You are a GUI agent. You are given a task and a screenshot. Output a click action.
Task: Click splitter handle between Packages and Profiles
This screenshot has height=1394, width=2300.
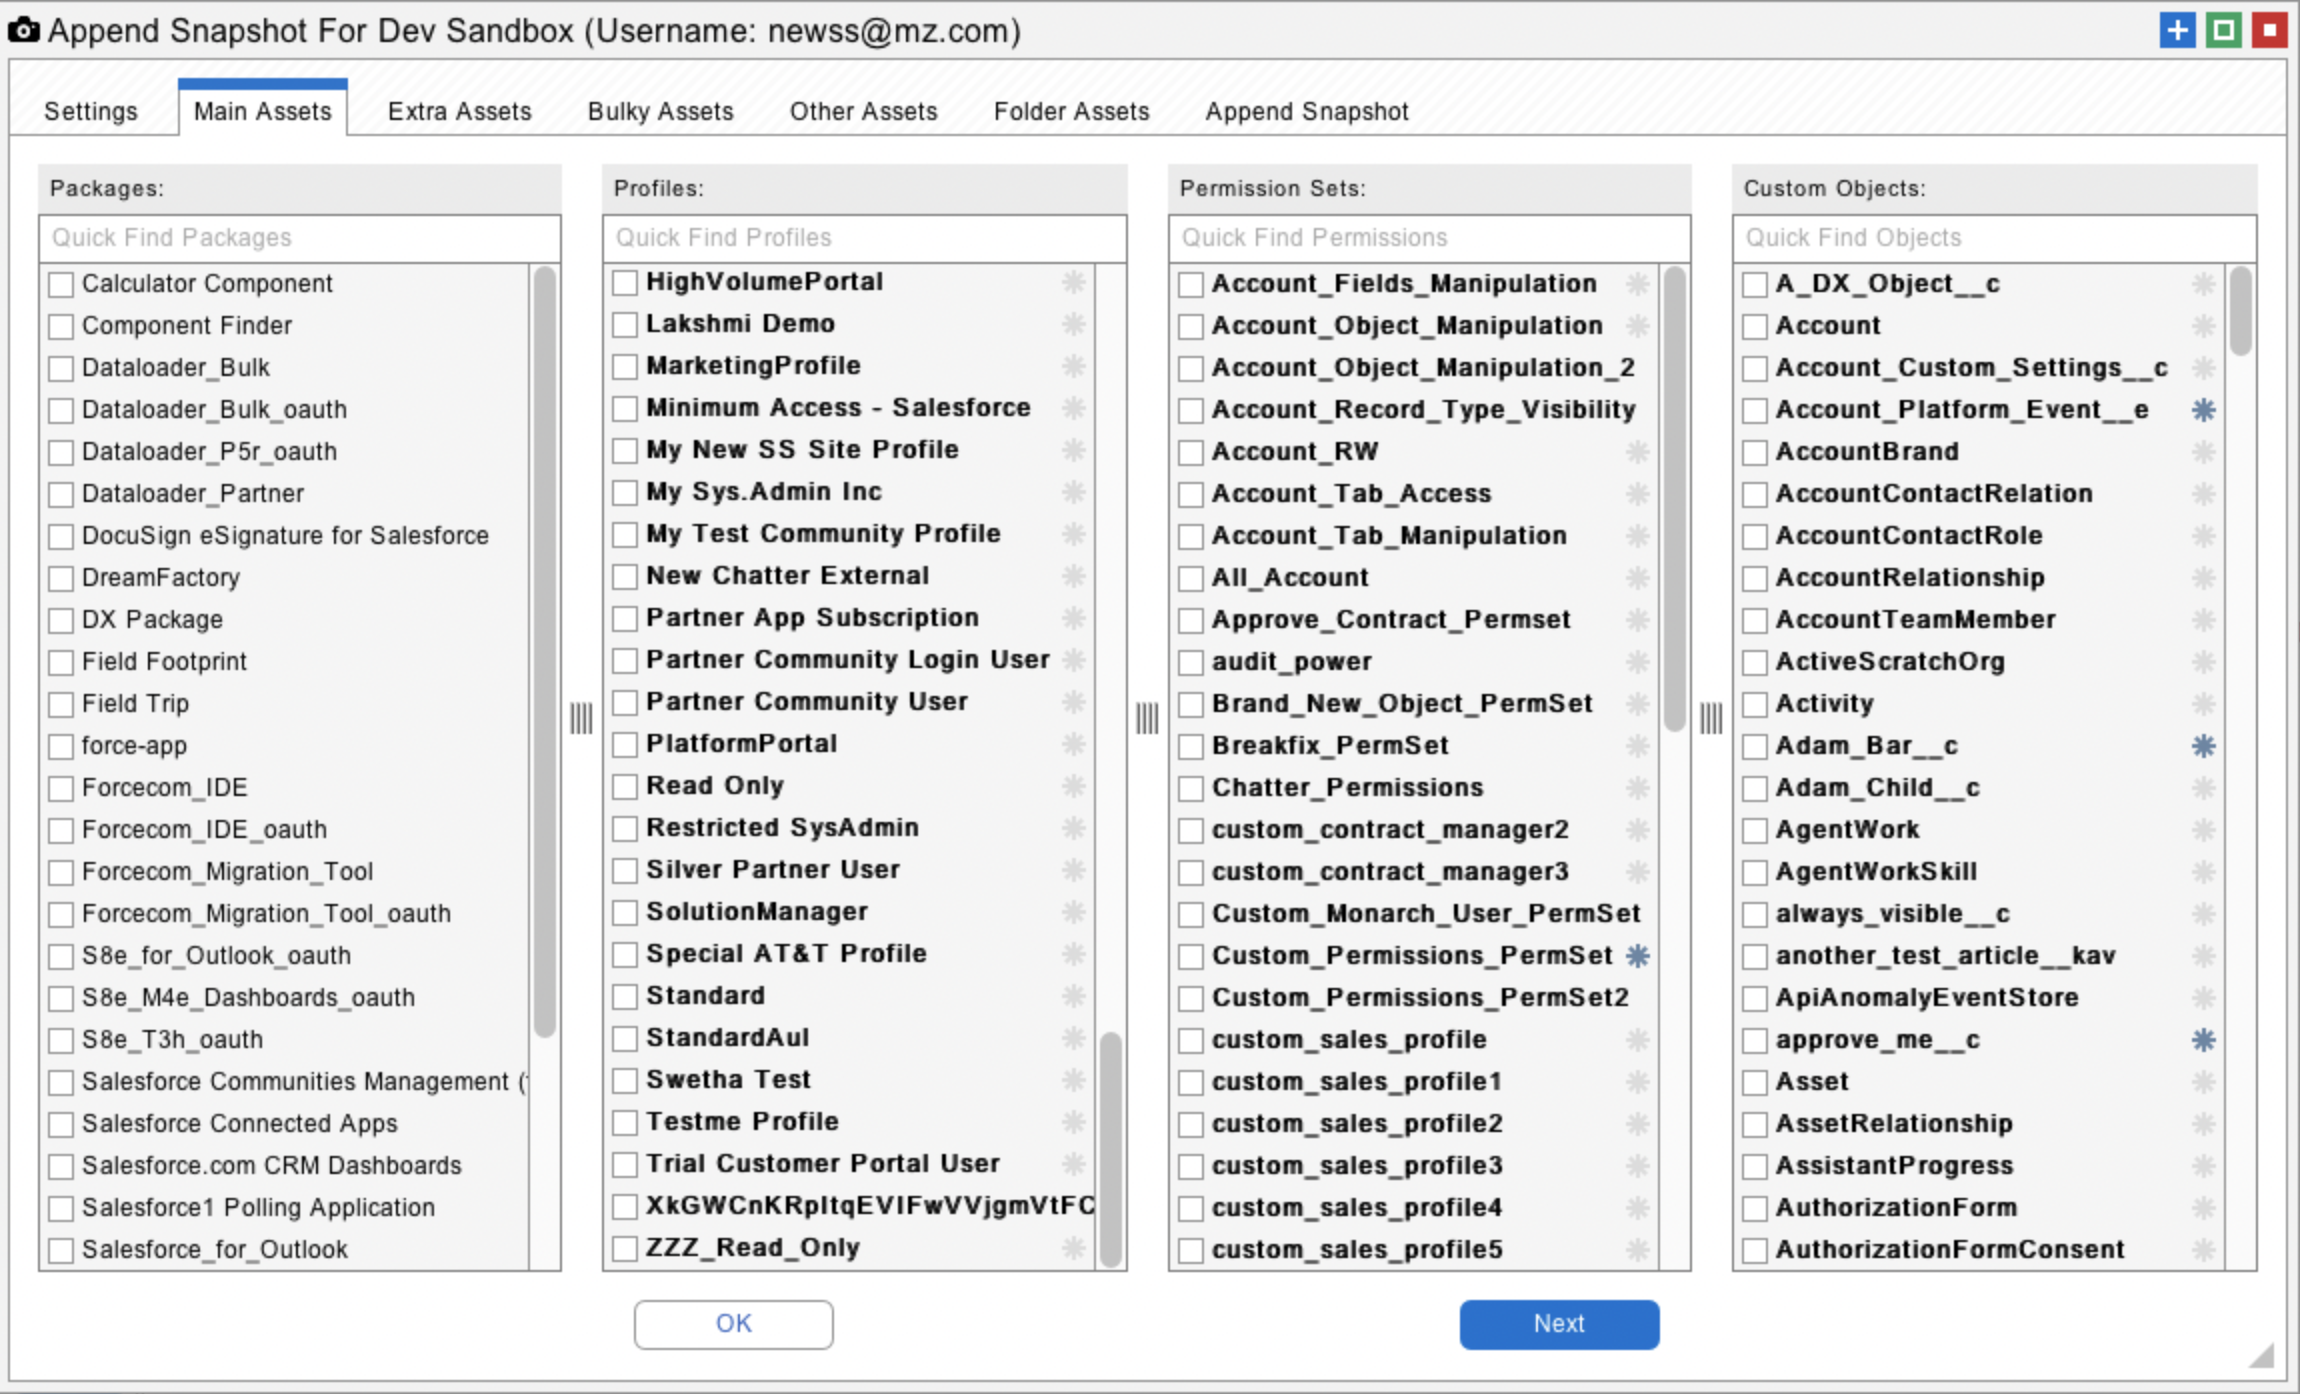point(581,718)
